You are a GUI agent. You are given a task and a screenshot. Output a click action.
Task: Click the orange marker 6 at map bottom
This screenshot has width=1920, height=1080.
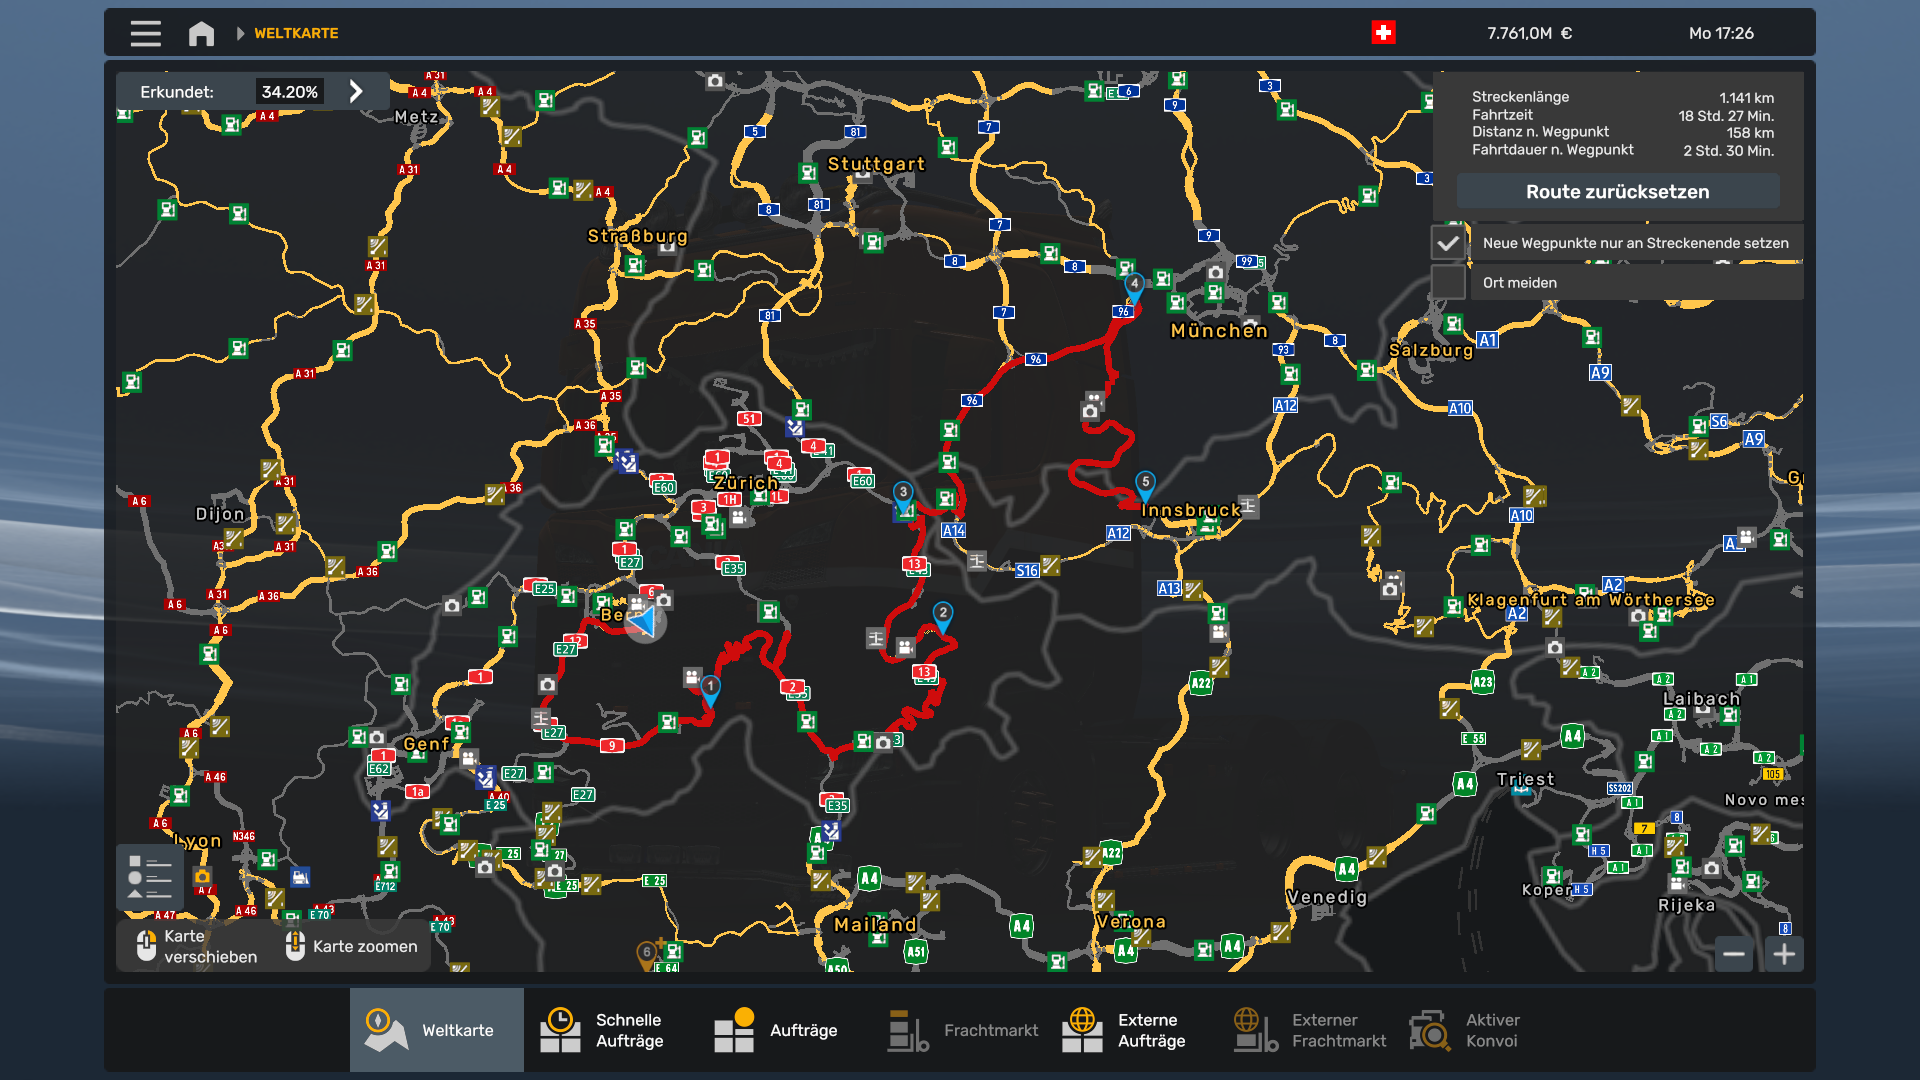coord(647,954)
